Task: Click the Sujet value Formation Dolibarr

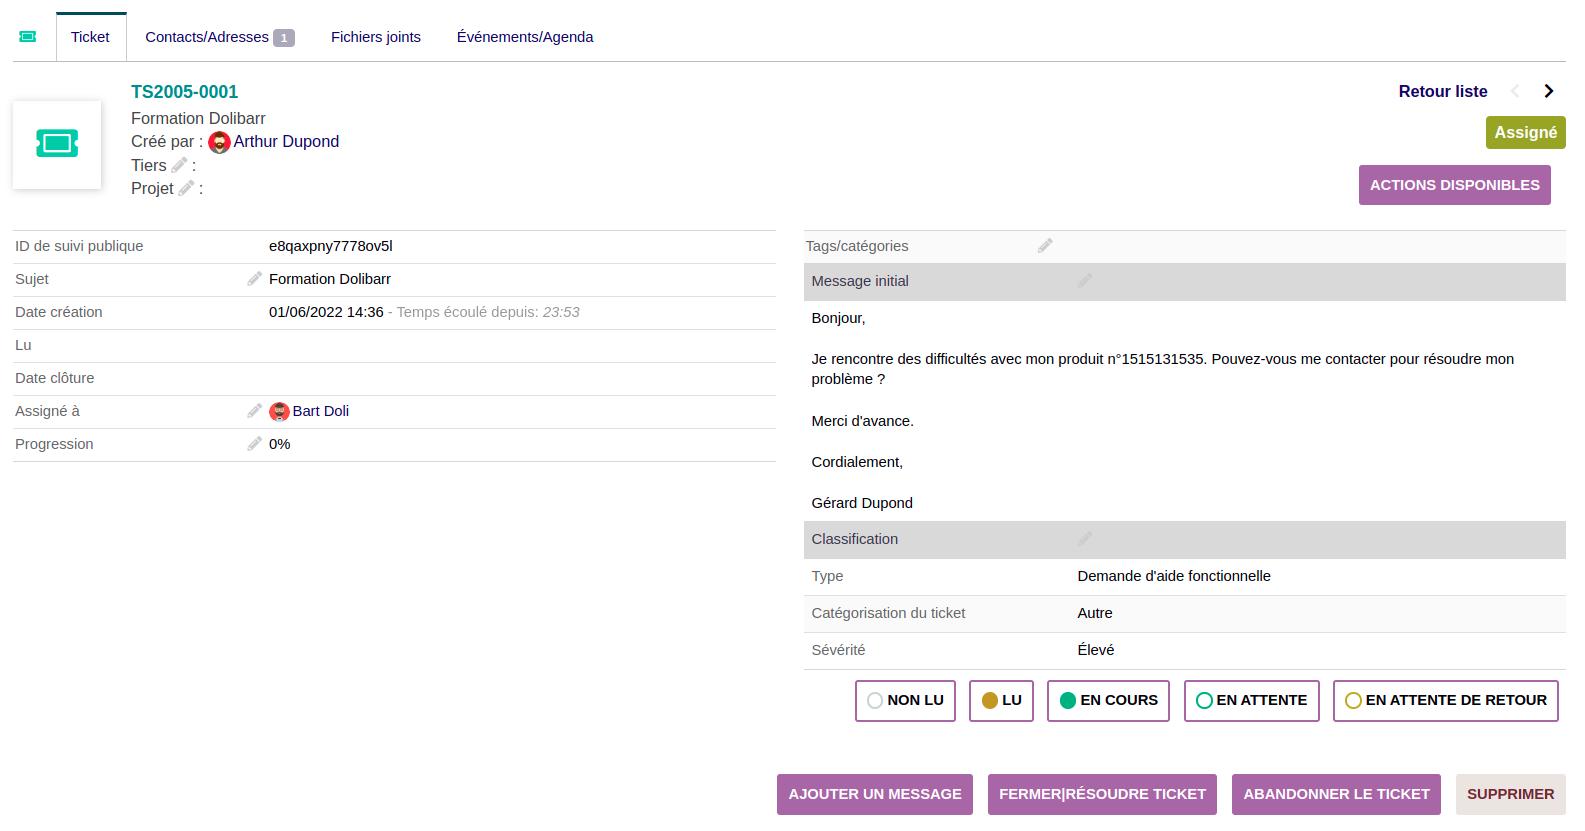Action: [330, 279]
